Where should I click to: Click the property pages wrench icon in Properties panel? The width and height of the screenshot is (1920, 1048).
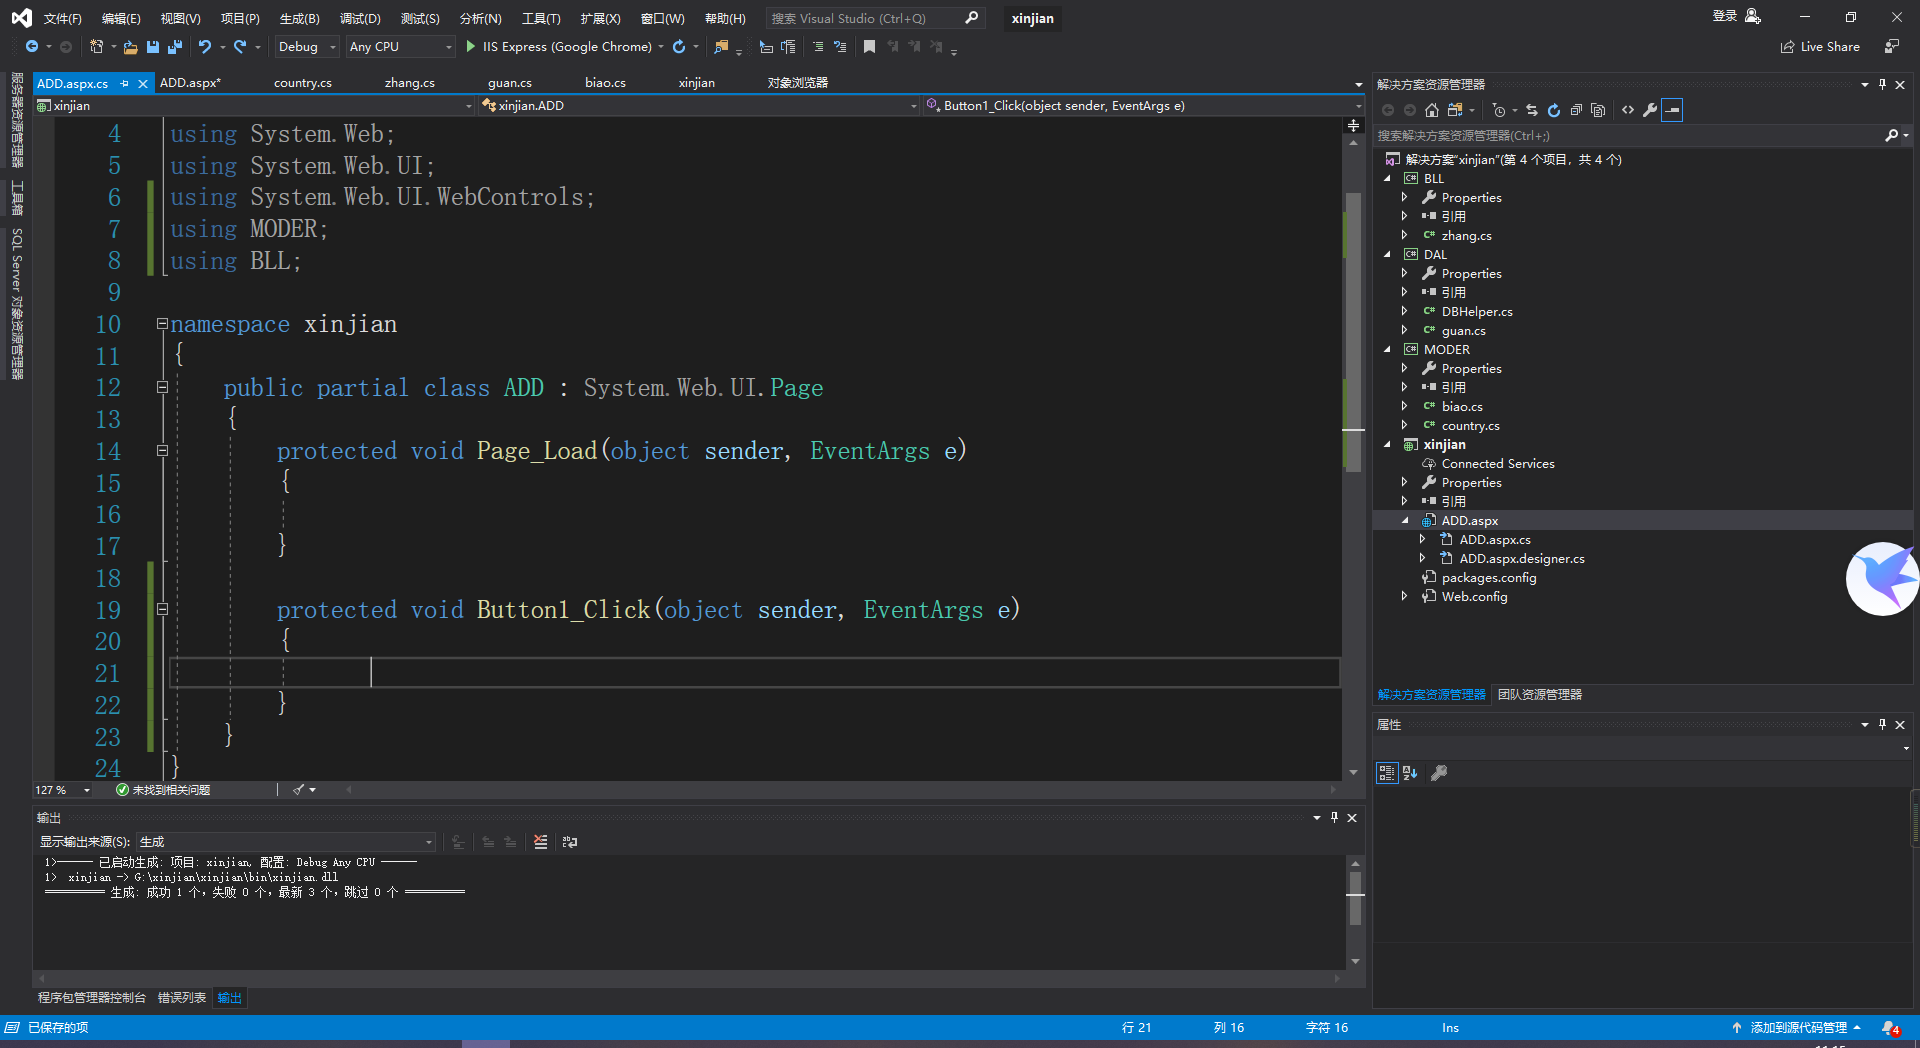1439,772
